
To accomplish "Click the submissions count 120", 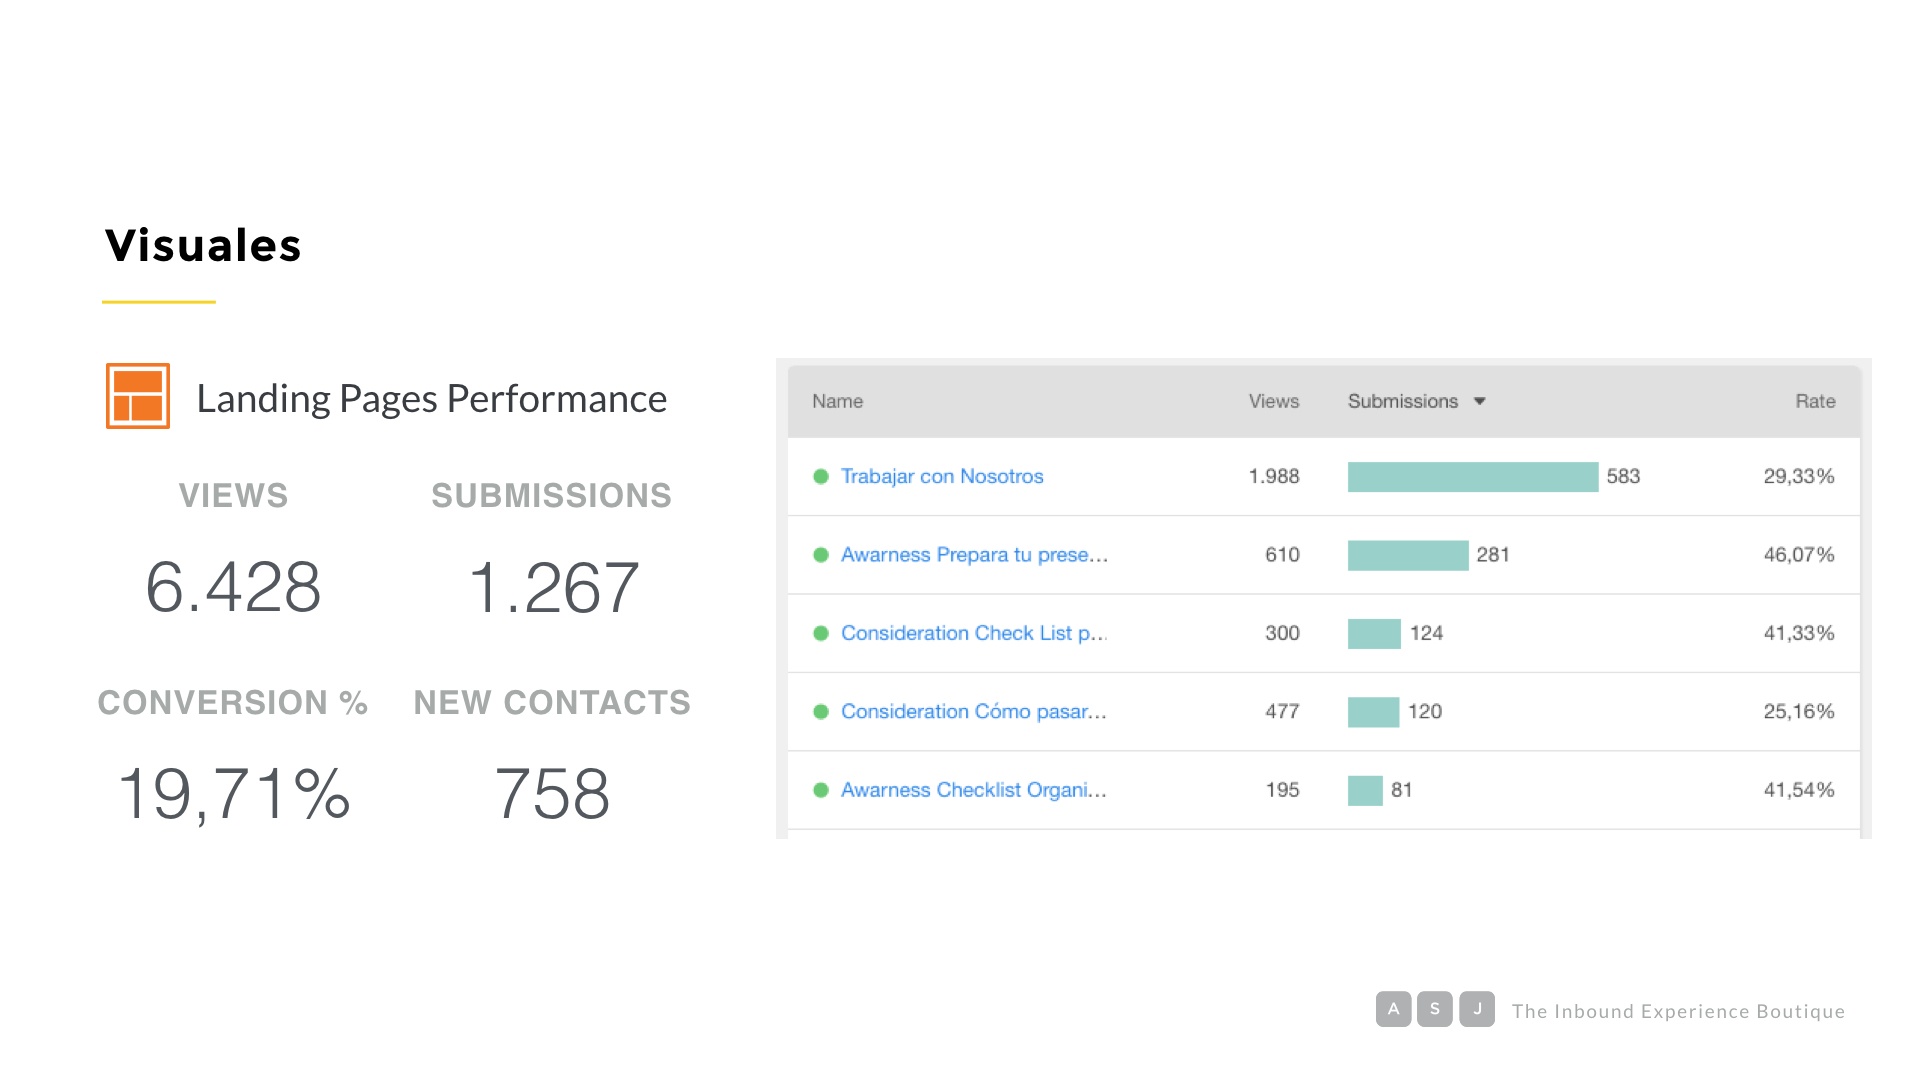I will click(x=1425, y=711).
